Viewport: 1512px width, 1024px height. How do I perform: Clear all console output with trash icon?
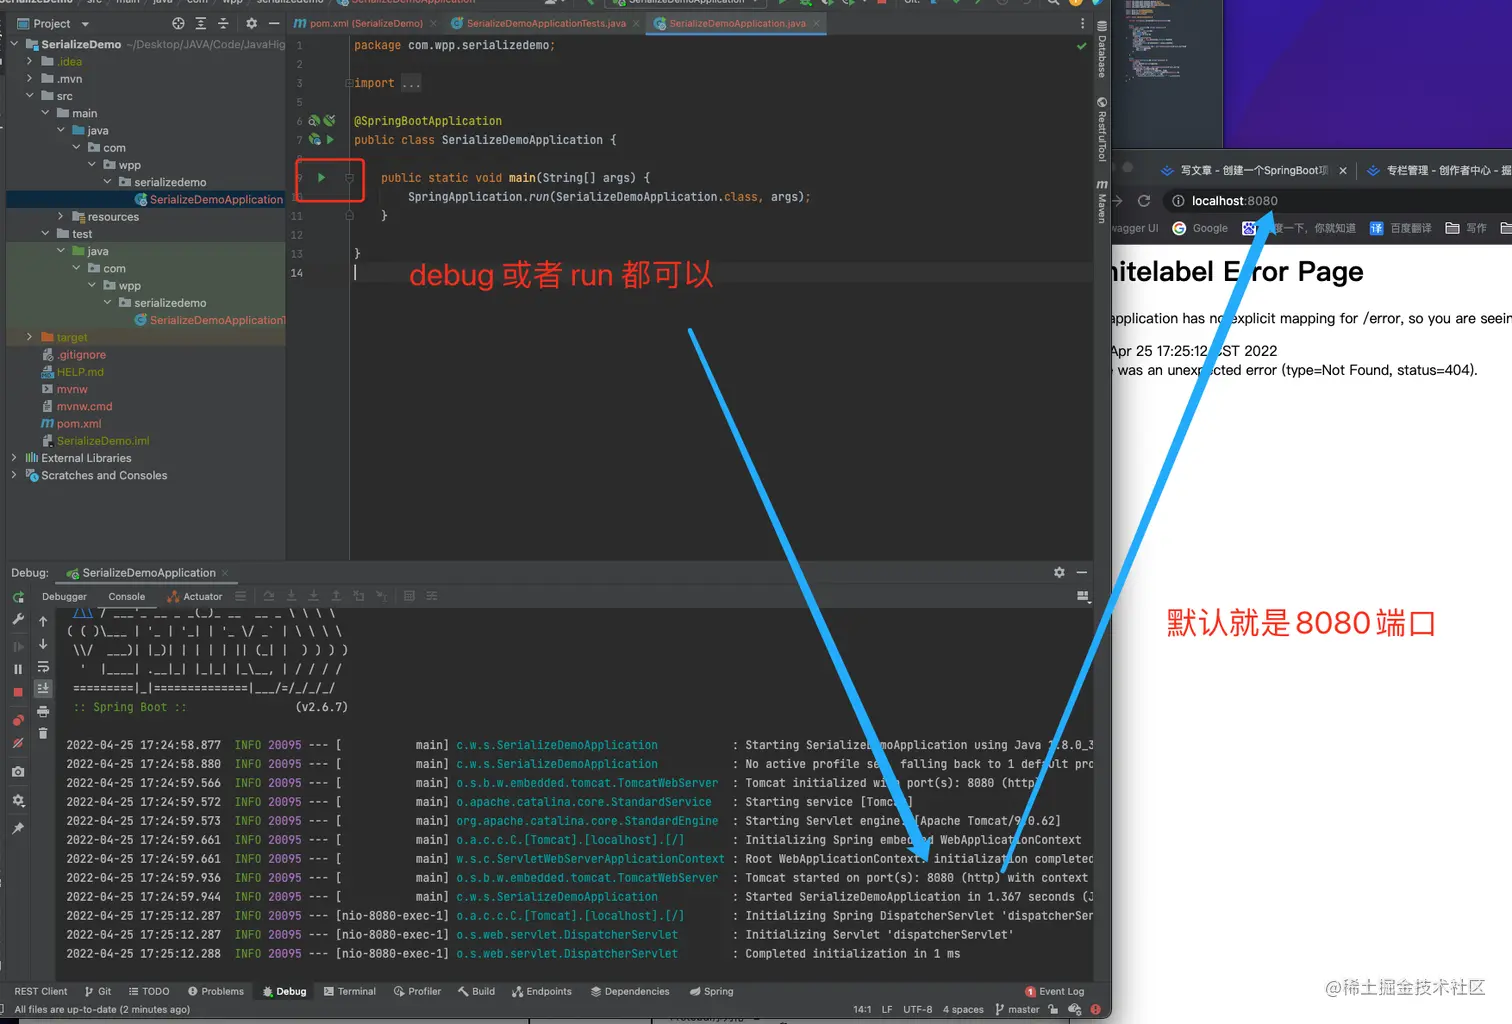pyautogui.click(x=43, y=733)
